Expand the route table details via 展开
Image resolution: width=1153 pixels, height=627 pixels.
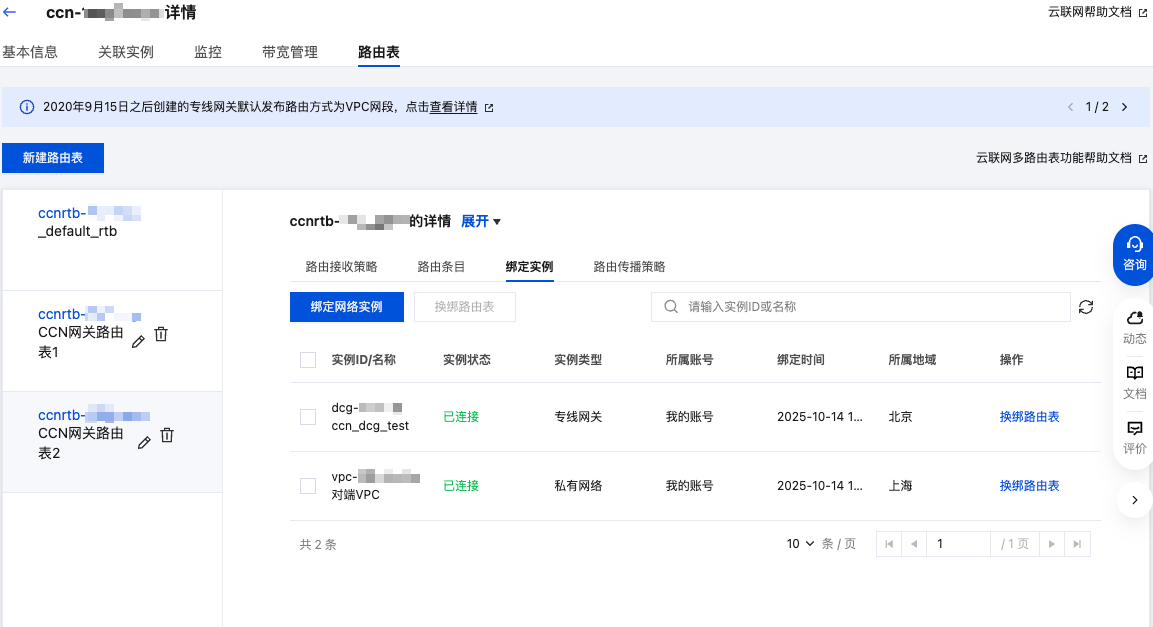click(480, 222)
